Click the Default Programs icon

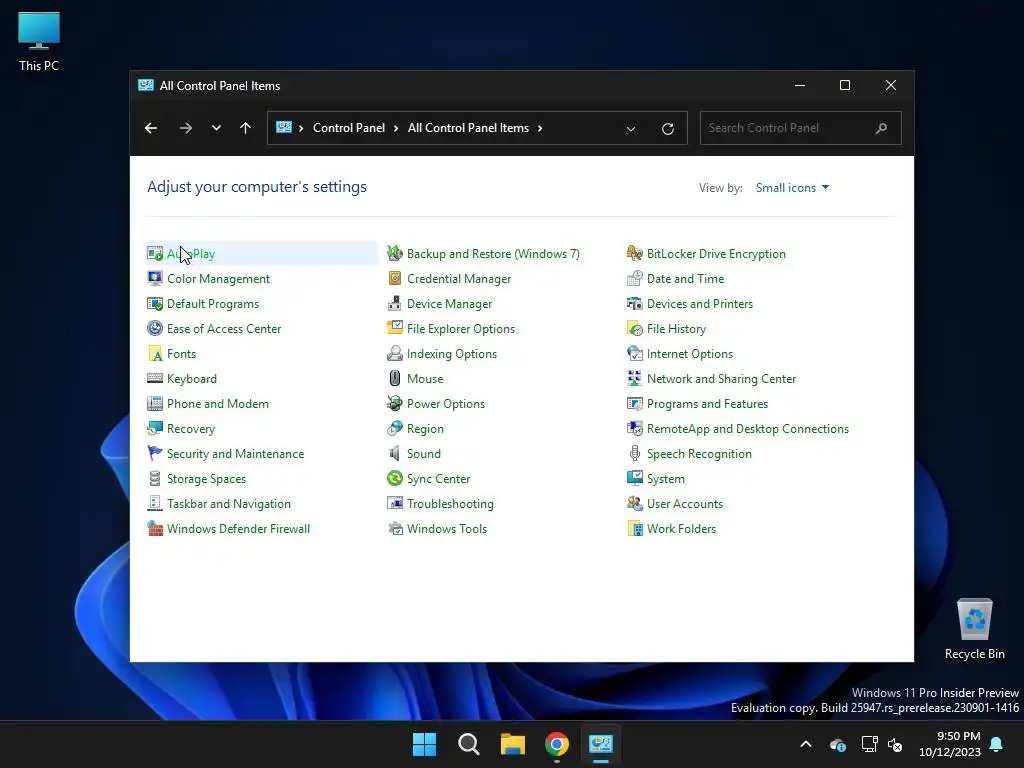[x=155, y=304]
